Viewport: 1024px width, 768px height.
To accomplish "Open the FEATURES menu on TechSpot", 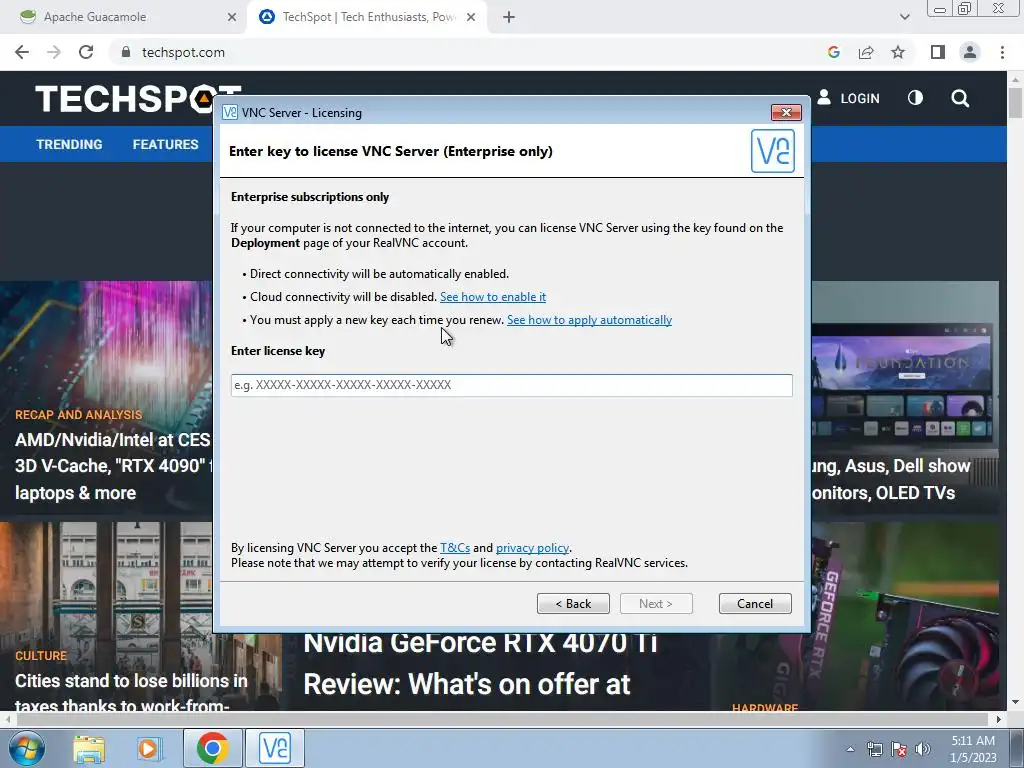I will click(x=165, y=144).
